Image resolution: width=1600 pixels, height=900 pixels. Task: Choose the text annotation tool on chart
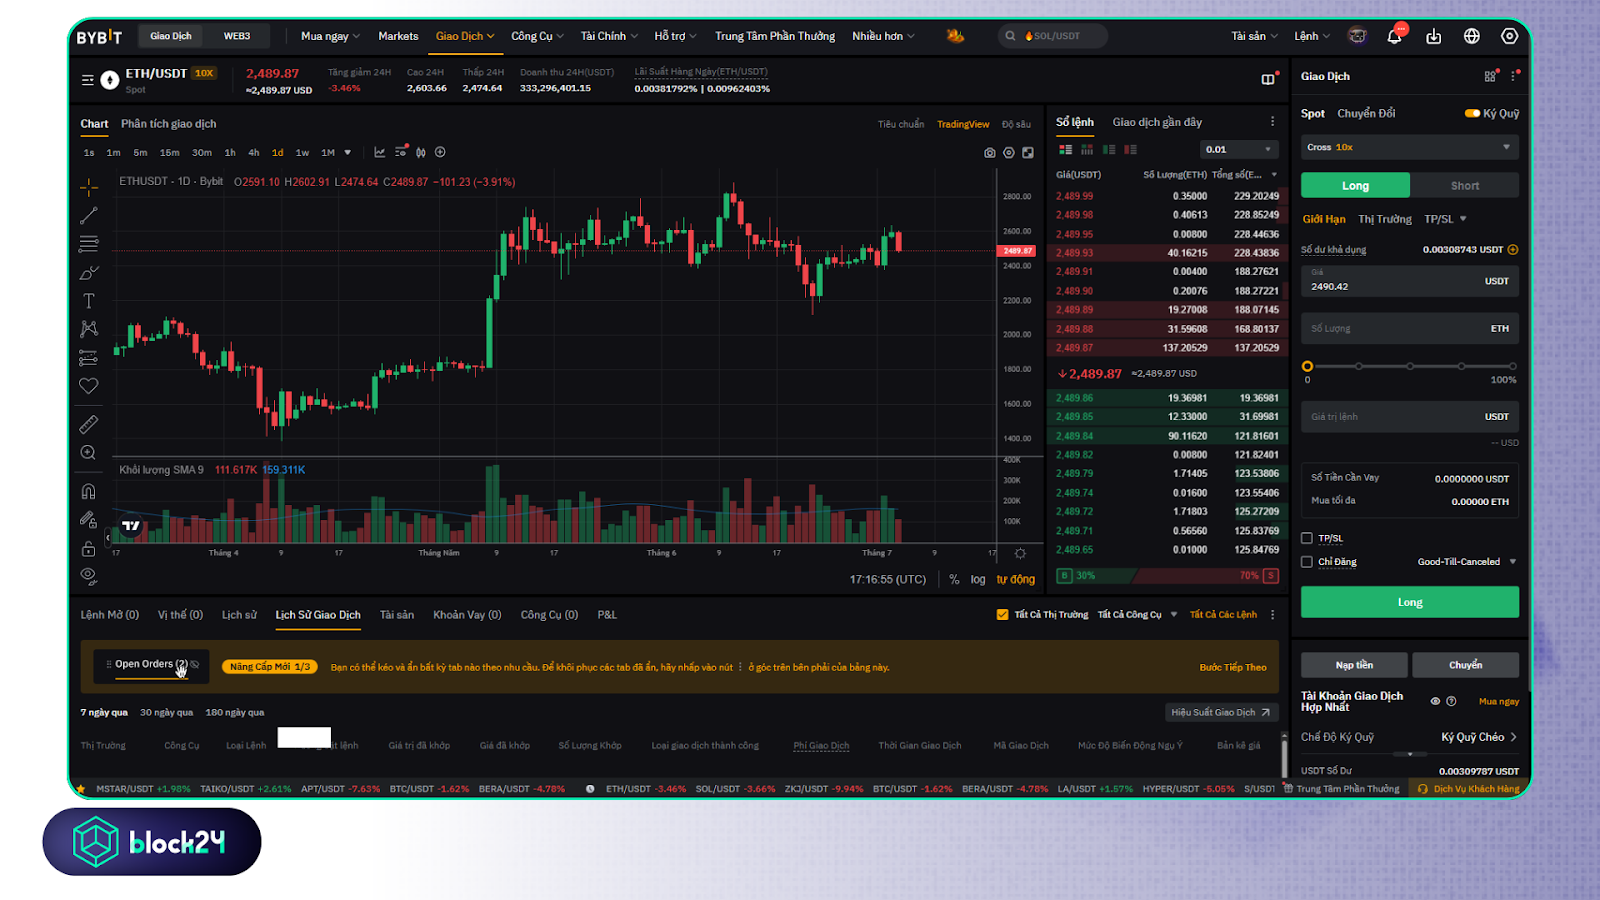pos(89,301)
